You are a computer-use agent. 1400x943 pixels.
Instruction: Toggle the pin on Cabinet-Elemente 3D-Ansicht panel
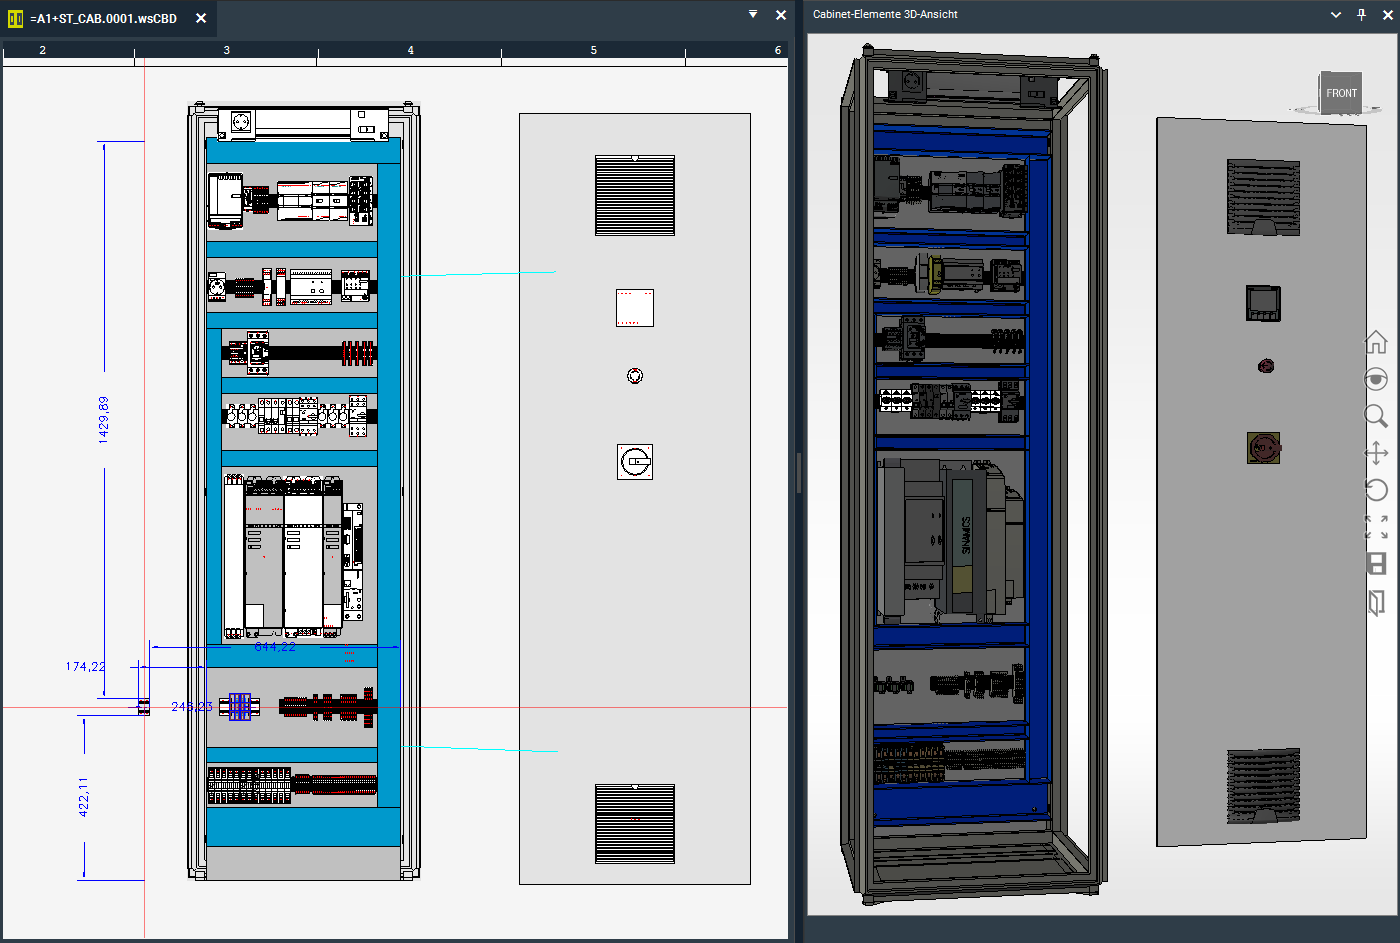click(x=1361, y=15)
